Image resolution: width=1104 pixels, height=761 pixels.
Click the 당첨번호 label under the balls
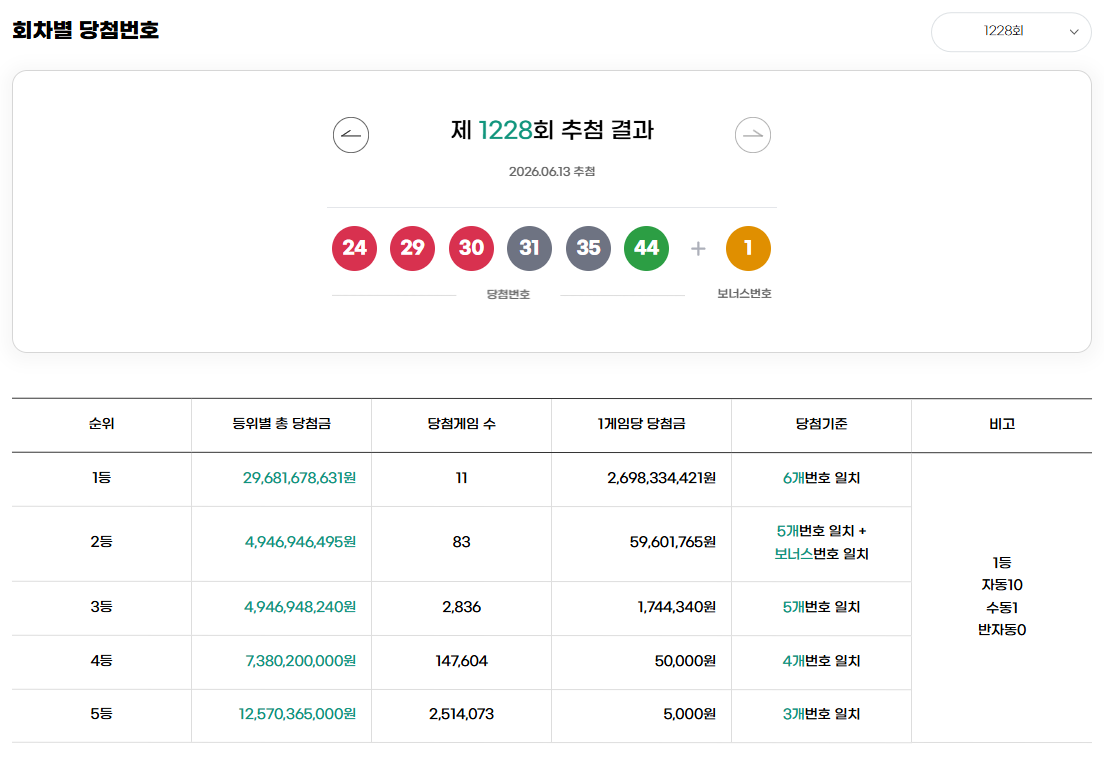pos(508,294)
